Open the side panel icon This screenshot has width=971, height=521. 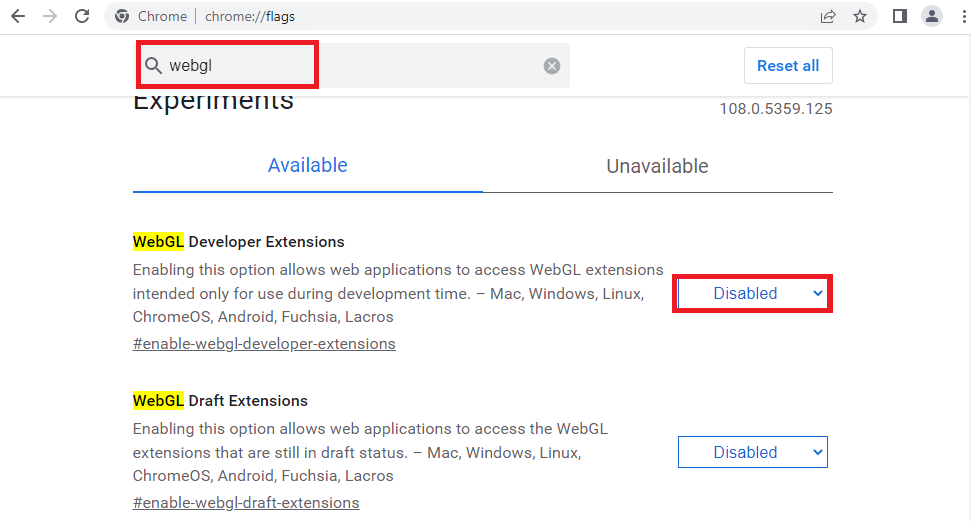(x=900, y=16)
